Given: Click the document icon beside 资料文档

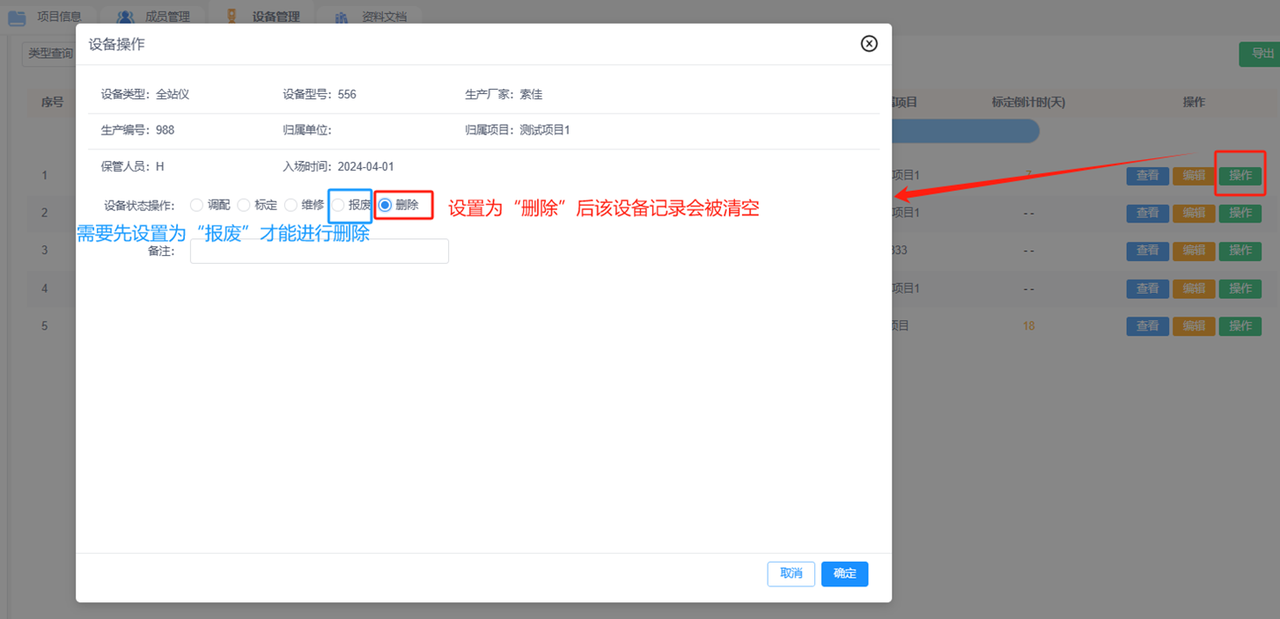Looking at the screenshot, I should tap(341, 17).
